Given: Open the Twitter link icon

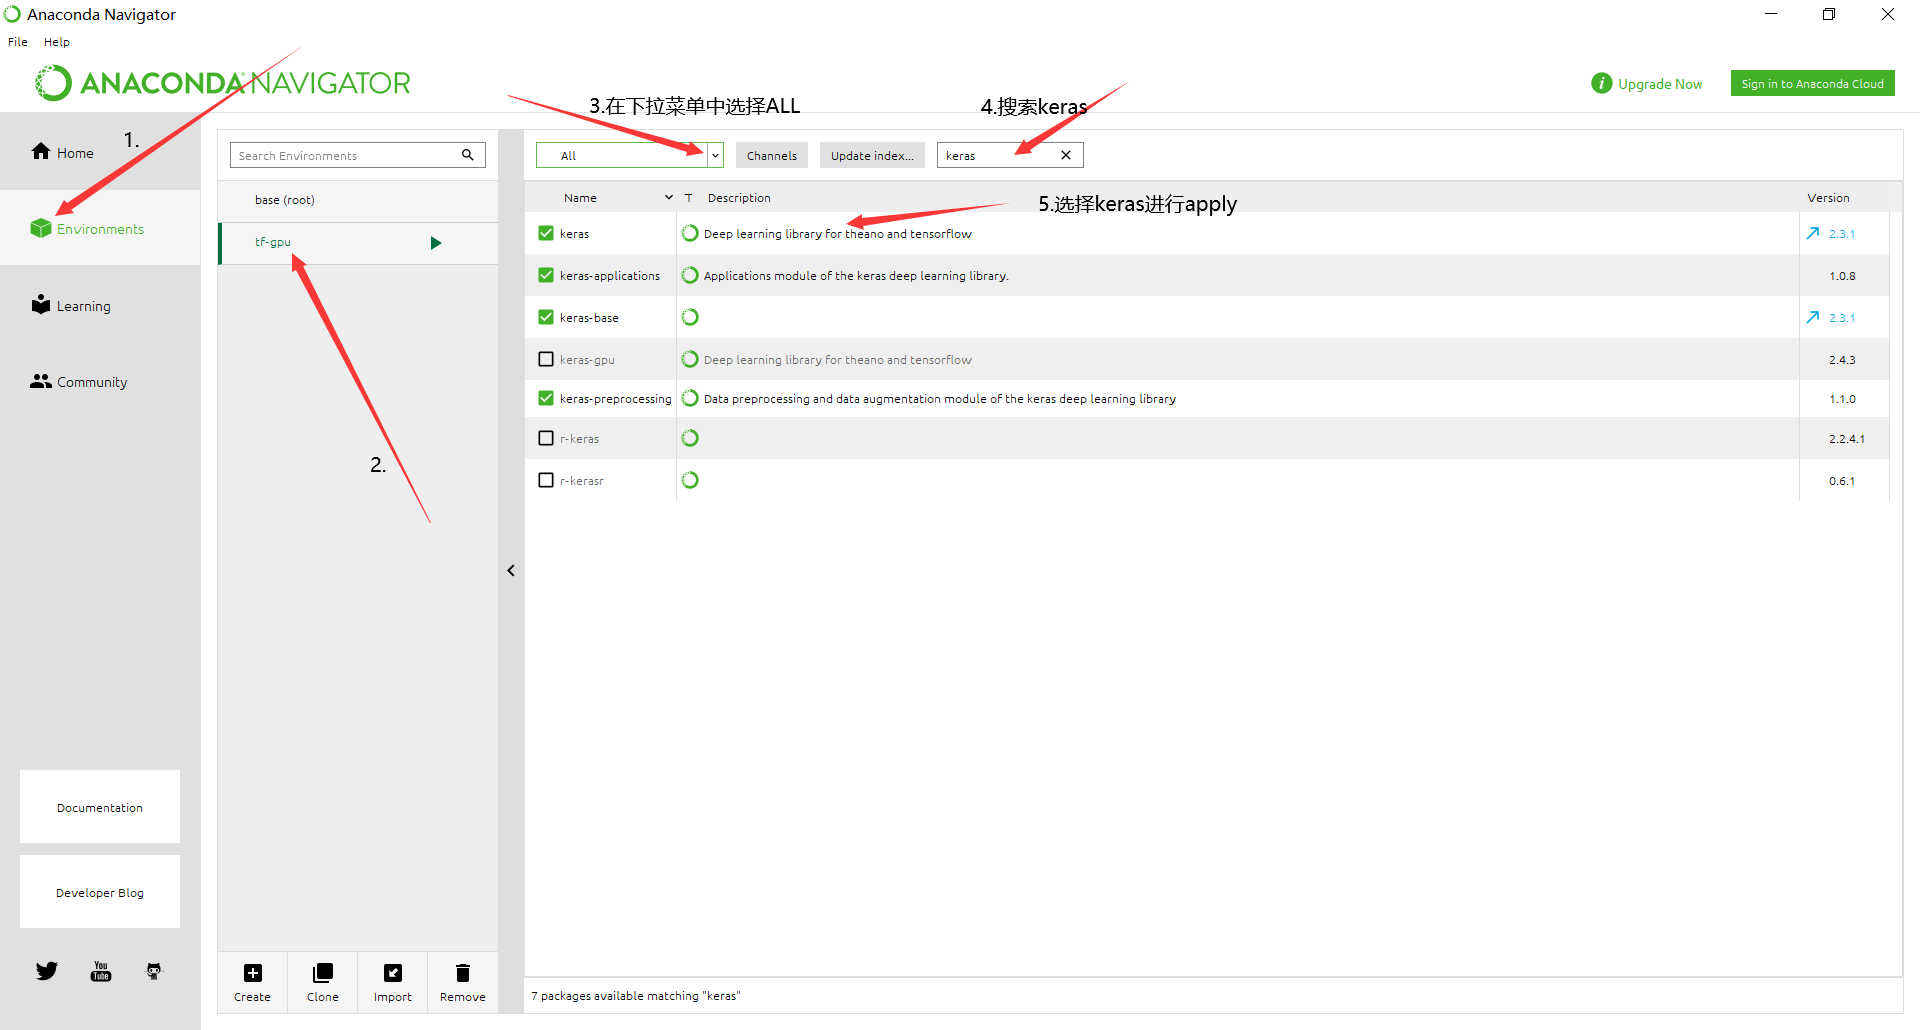Looking at the screenshot, I should tap(47, 971).
